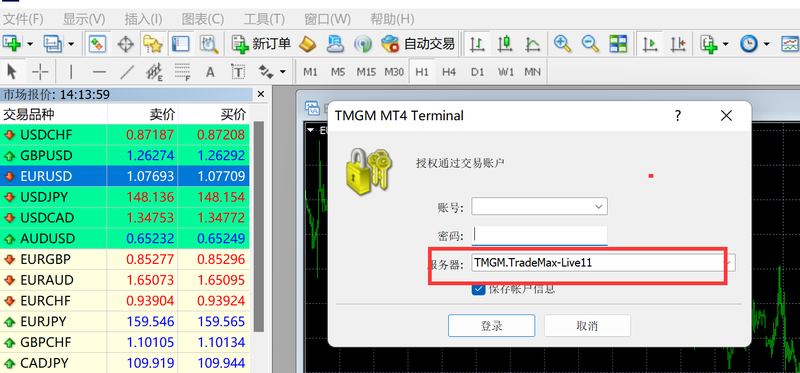Expand the EURUSD chart title dropdown triangle
The image size is (800, 373).
click(311, 130)
